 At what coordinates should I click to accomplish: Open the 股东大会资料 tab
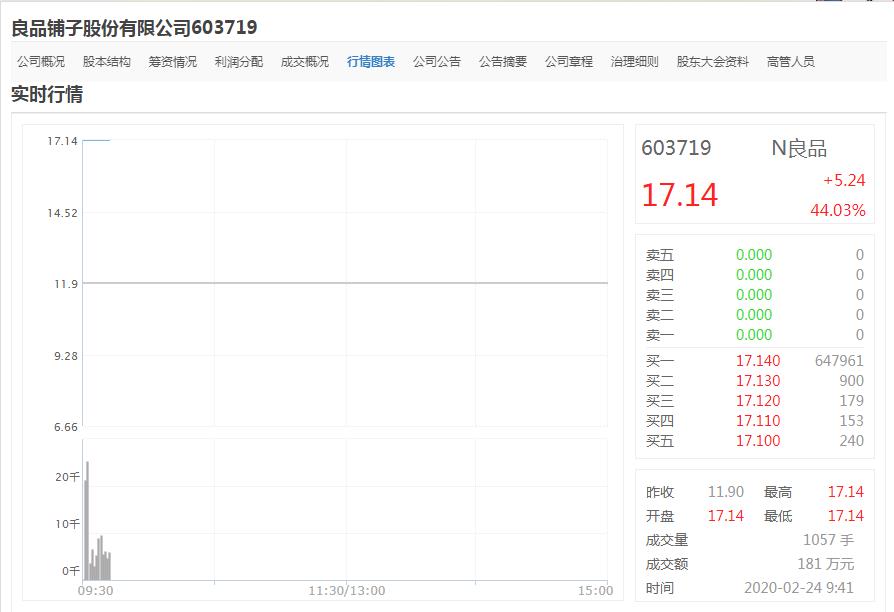pyautogui.click(x=713, y=62)
